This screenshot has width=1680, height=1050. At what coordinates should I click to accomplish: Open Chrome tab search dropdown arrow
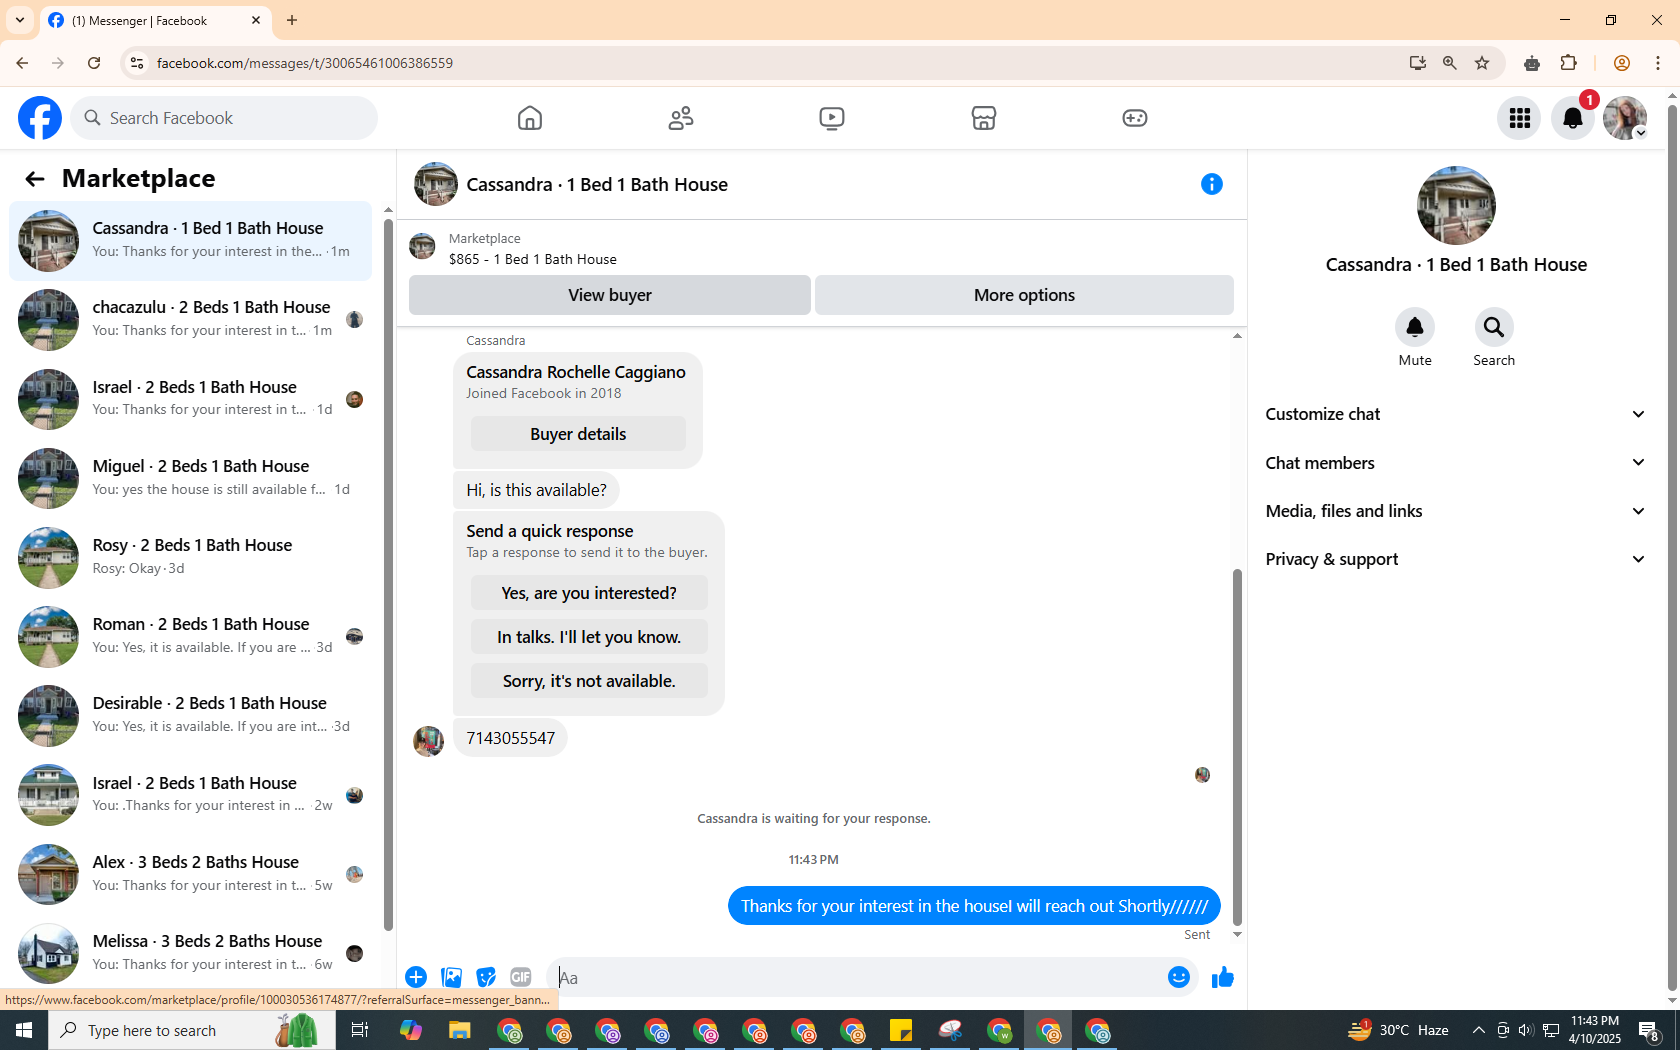pos(20,20)
